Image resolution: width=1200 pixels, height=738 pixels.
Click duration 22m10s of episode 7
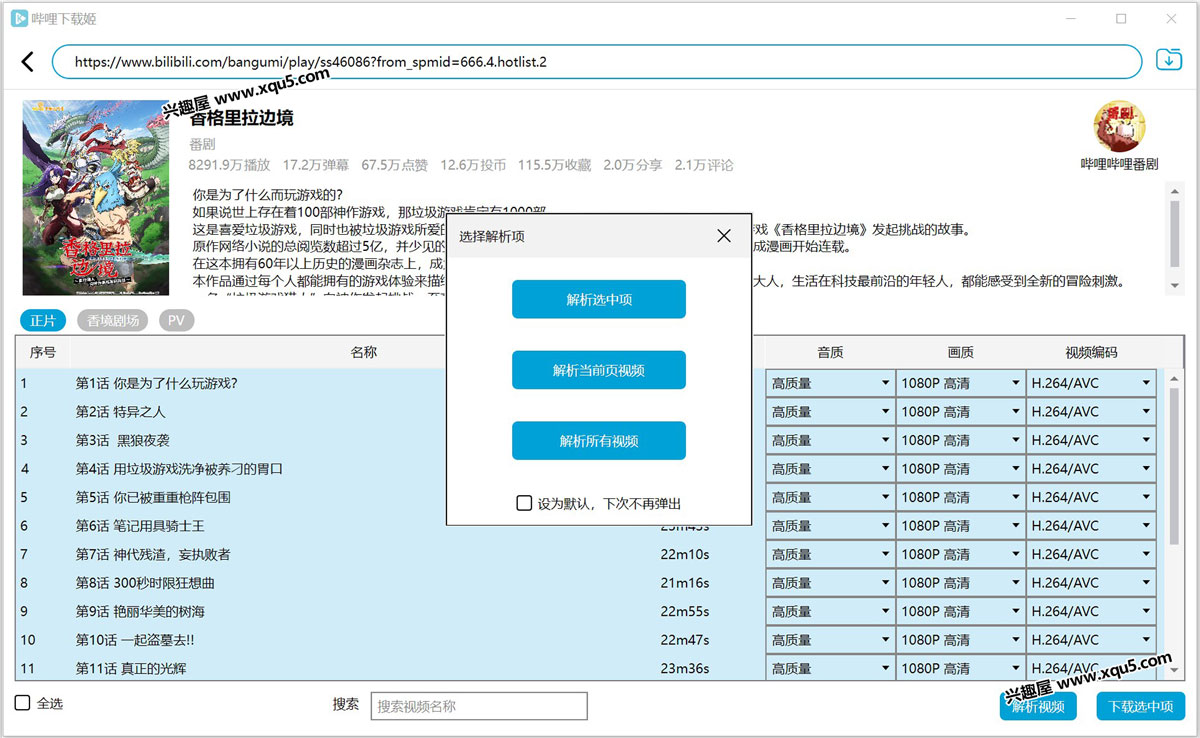click(685, 554)
